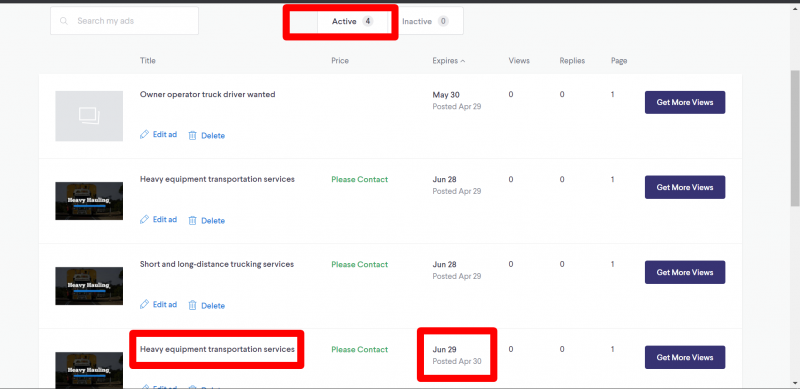The image size is (800, 389).
Task: Click Get More Views for Short and long-distance ad
Action: 685,273
